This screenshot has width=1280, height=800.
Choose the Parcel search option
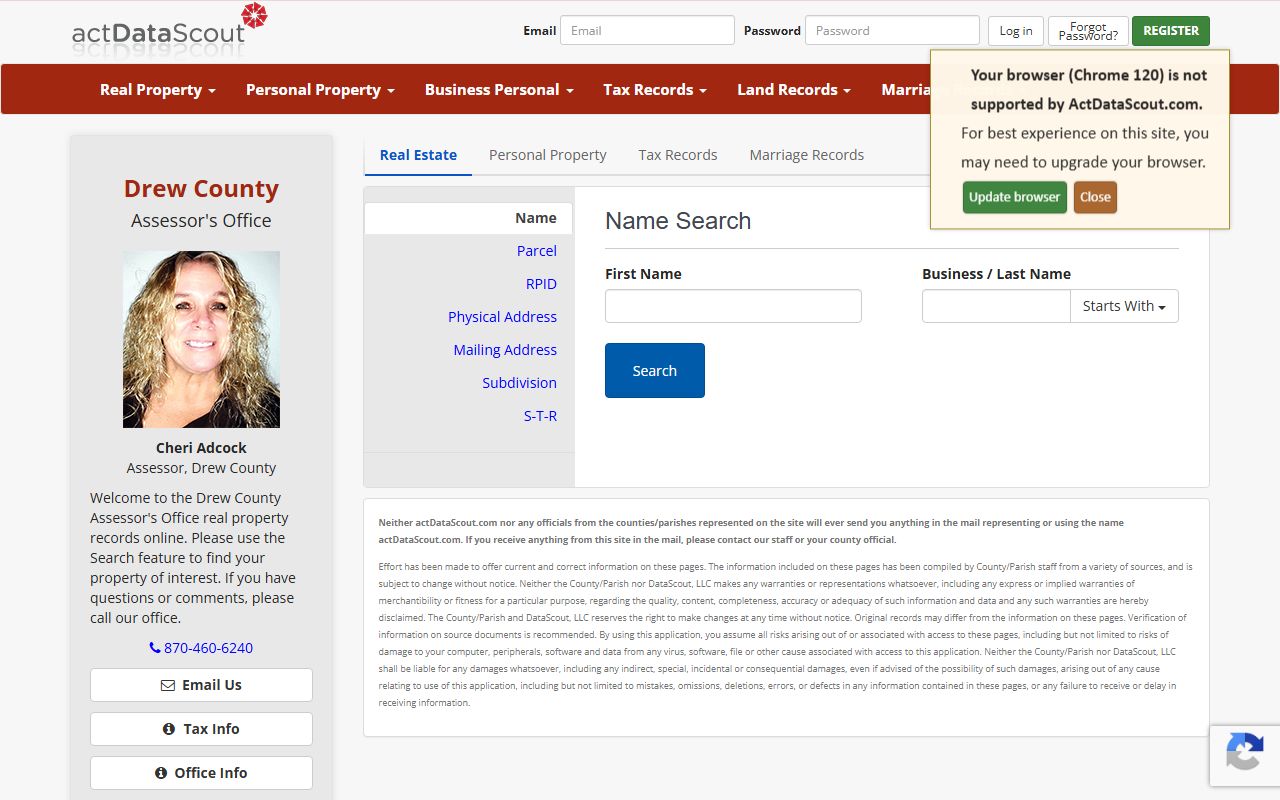pos(537,251)
